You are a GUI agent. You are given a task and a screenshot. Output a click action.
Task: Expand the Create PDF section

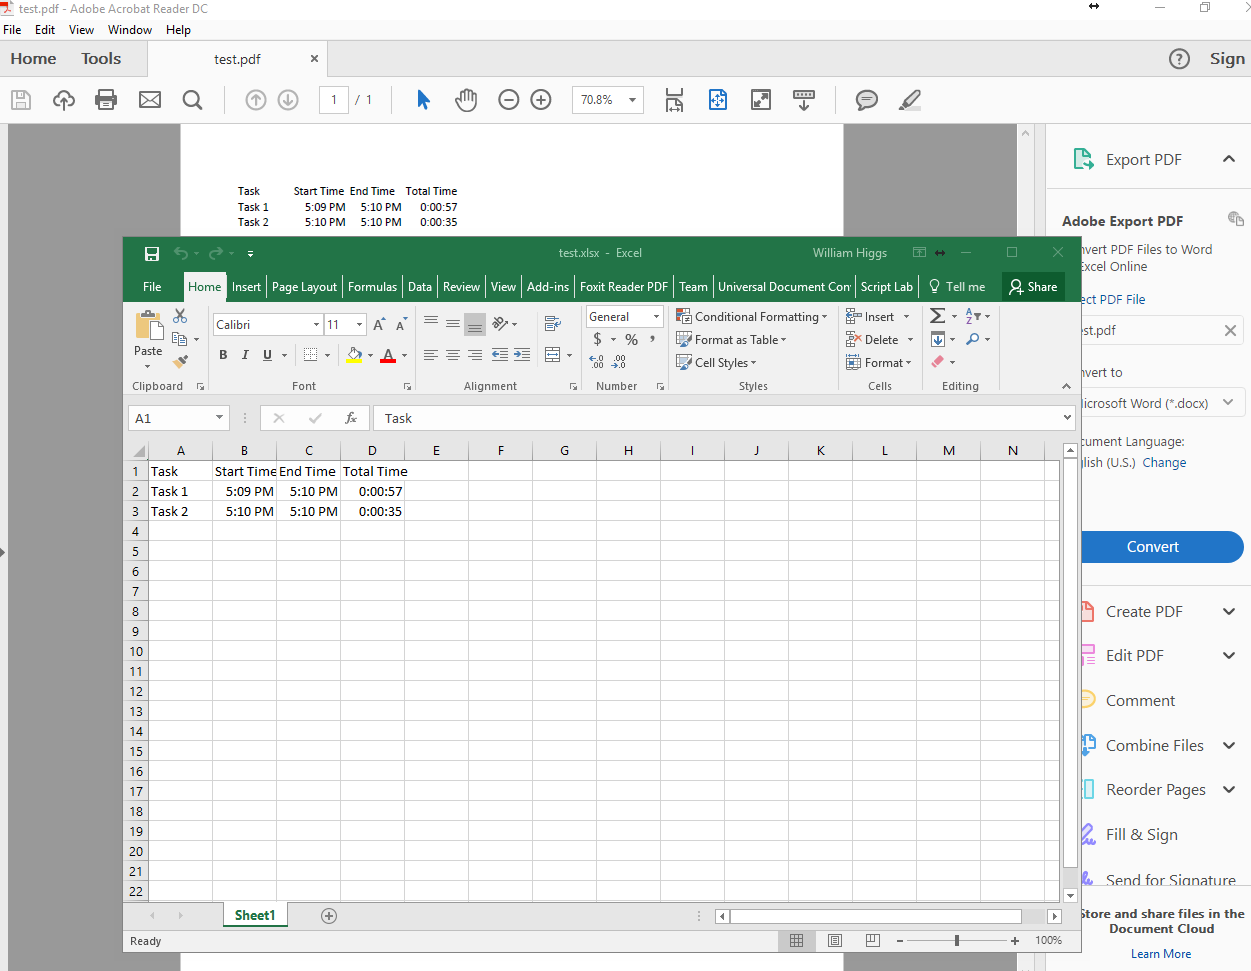[x=1229, y=612]
